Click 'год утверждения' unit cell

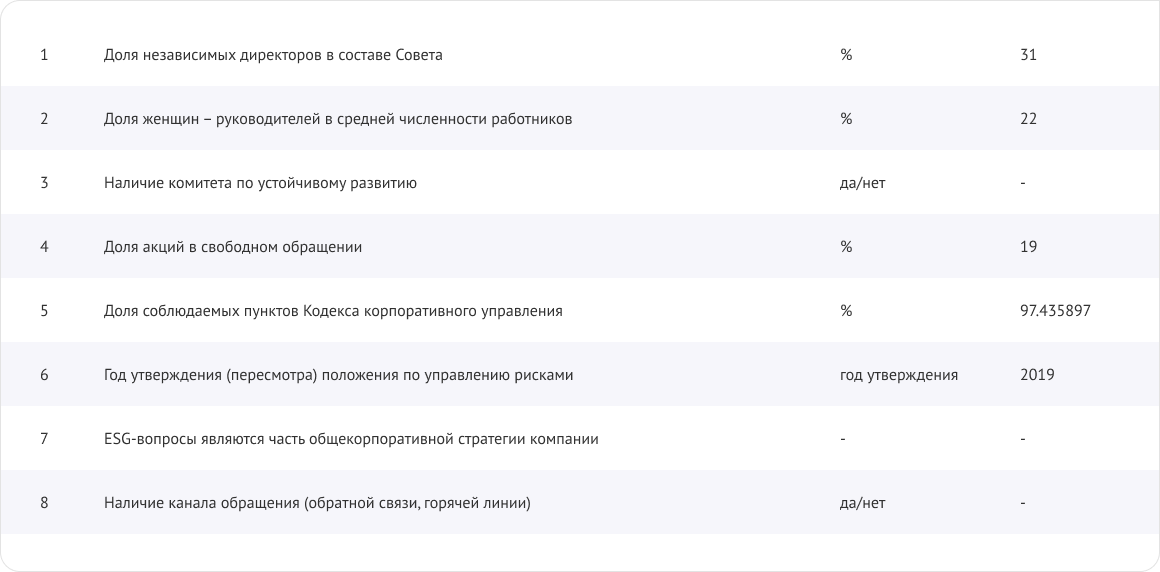pyautogui.click(x=899, y=375)
